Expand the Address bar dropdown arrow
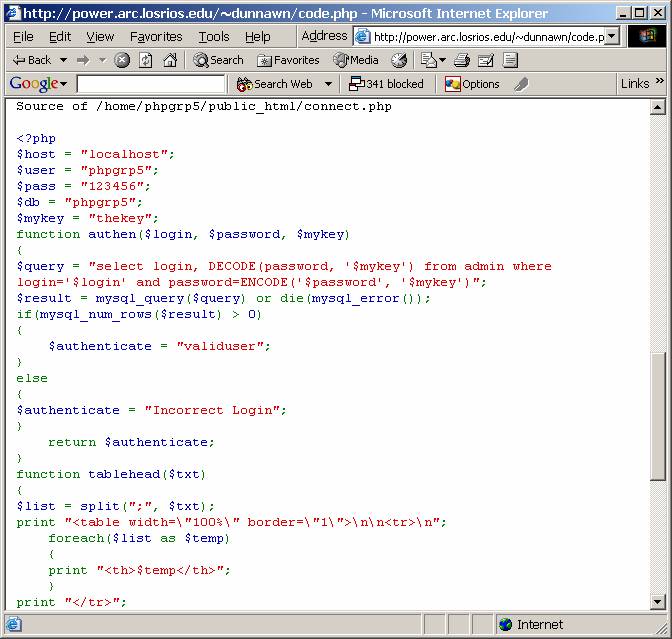This screenshot has width=672, height=639. point(612,36)
